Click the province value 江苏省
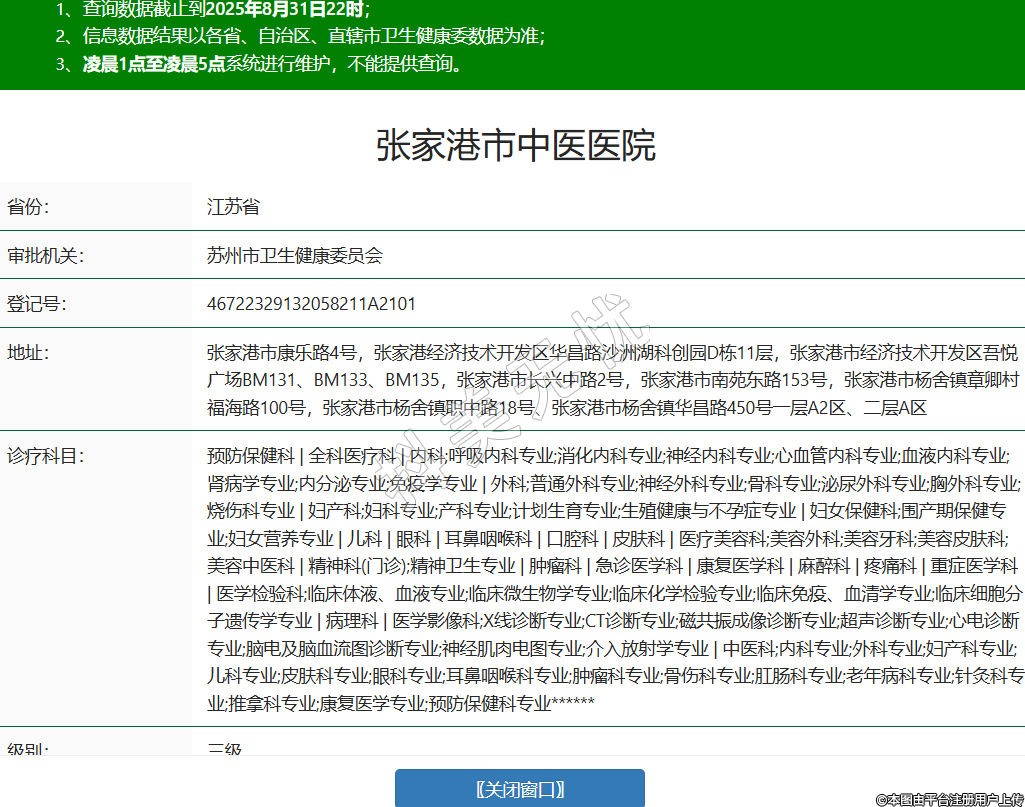 pyautogui.click(x=233, y=207)
